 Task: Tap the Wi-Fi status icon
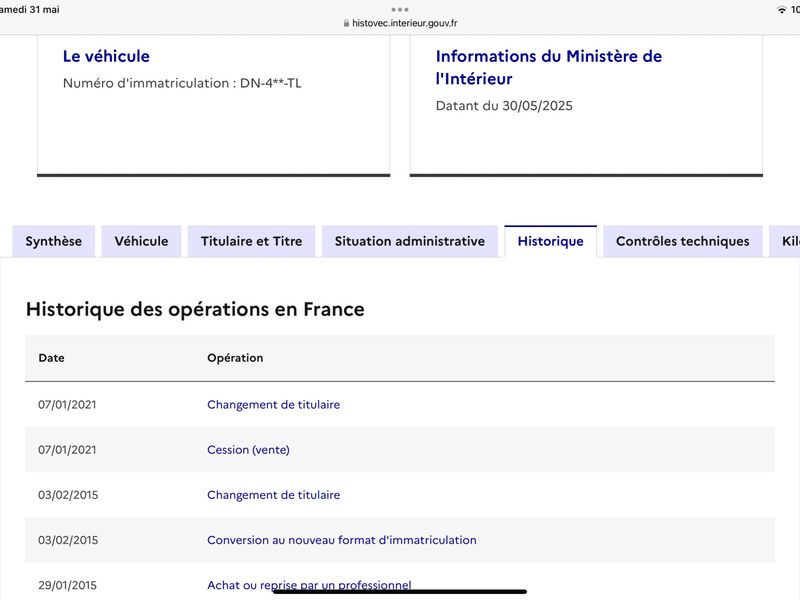tap(781, 10)
